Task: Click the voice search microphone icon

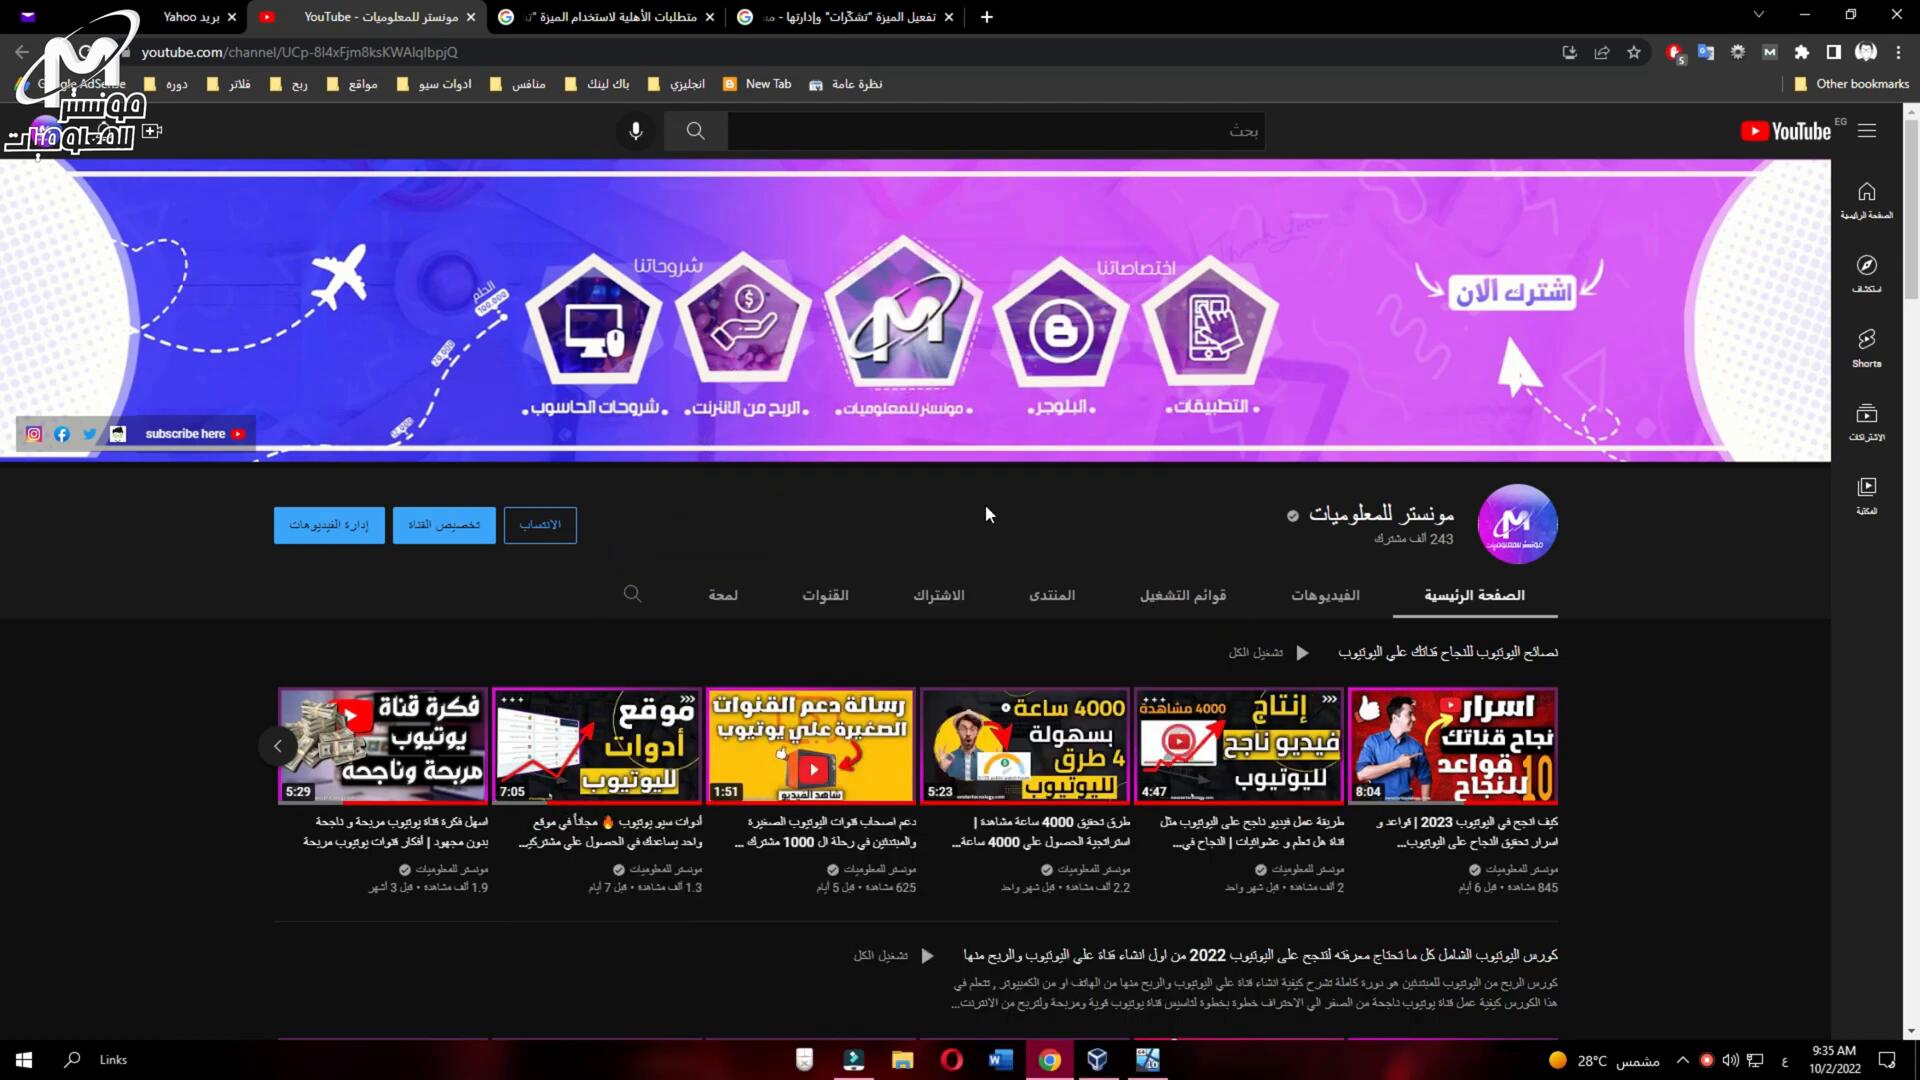Action: pos(635,131)
